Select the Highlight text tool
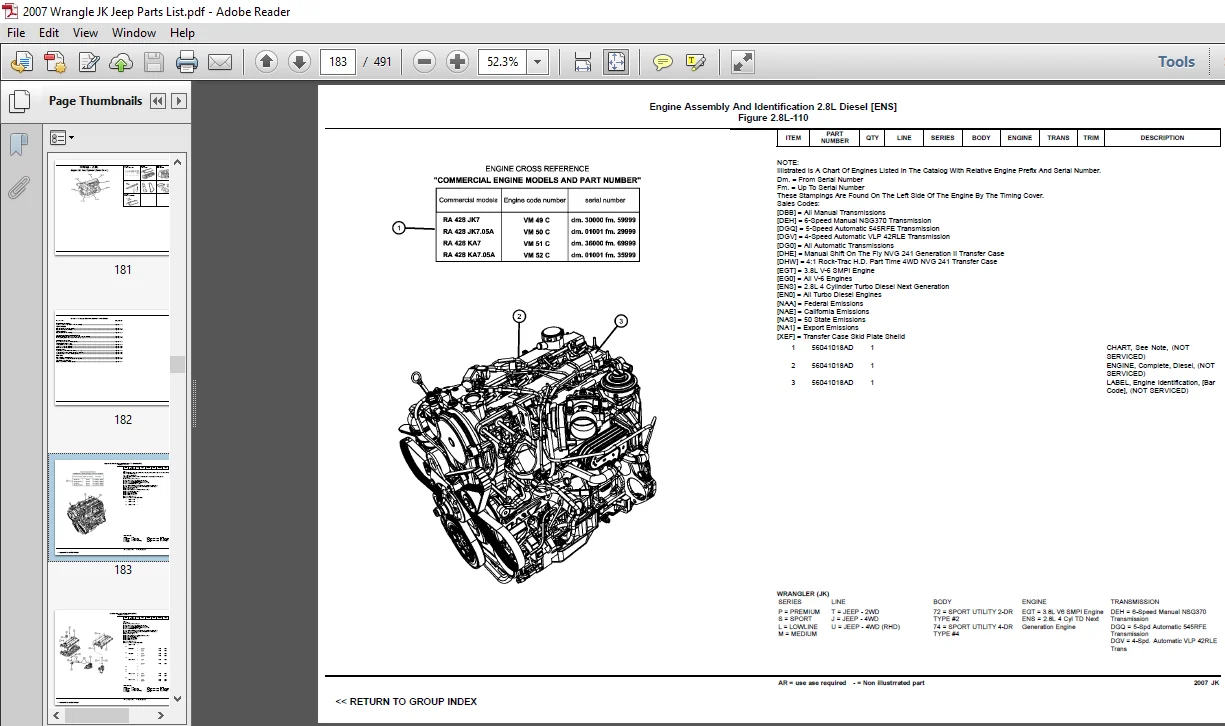The width and height of the screenshot is (1225, 726). [x=695, y=62]
